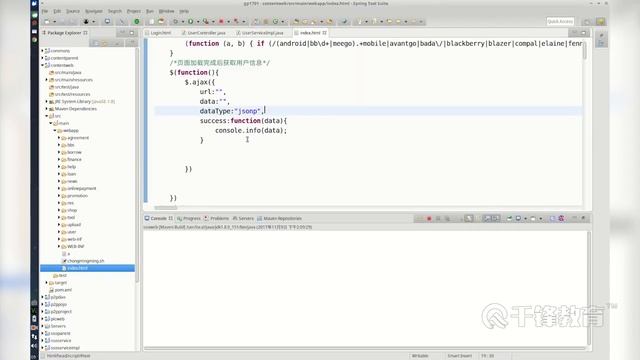Viewport: 640px width, 360px height.
Task: Expand JRE System Library node
Action: tap(47, 101)
